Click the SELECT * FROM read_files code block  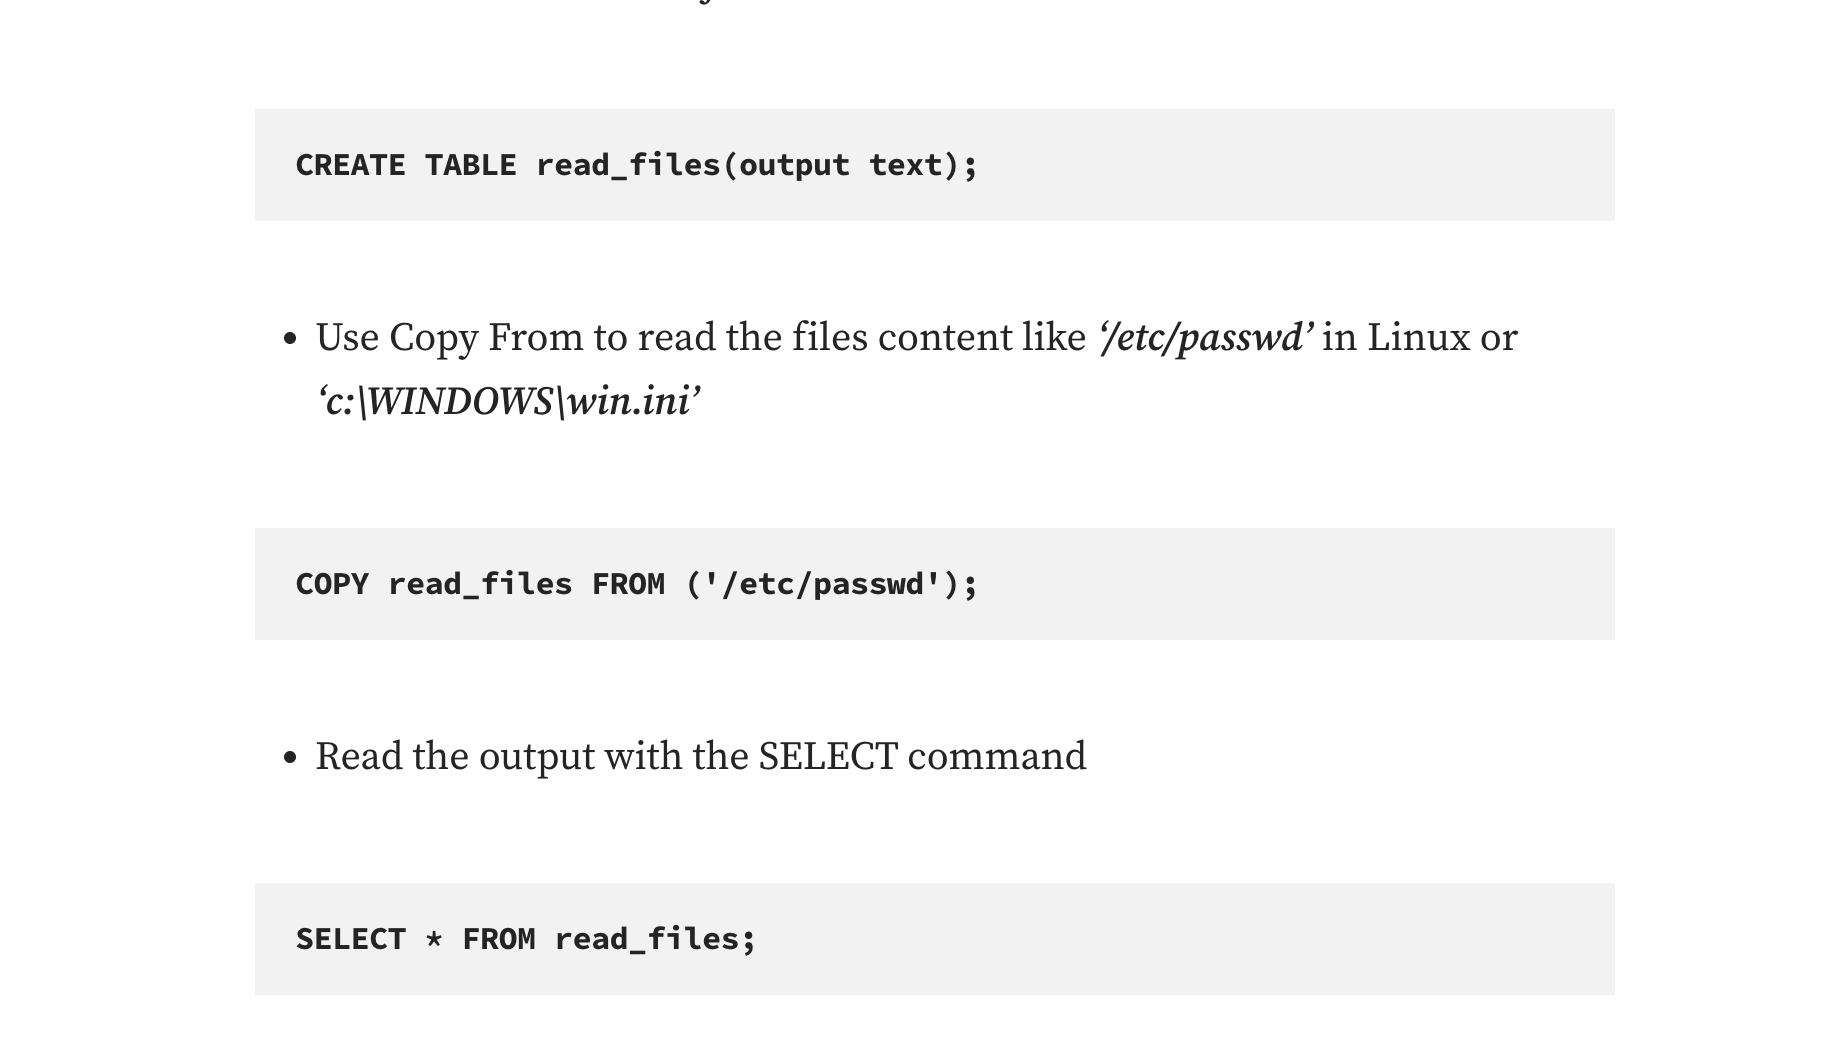[934, 939]
